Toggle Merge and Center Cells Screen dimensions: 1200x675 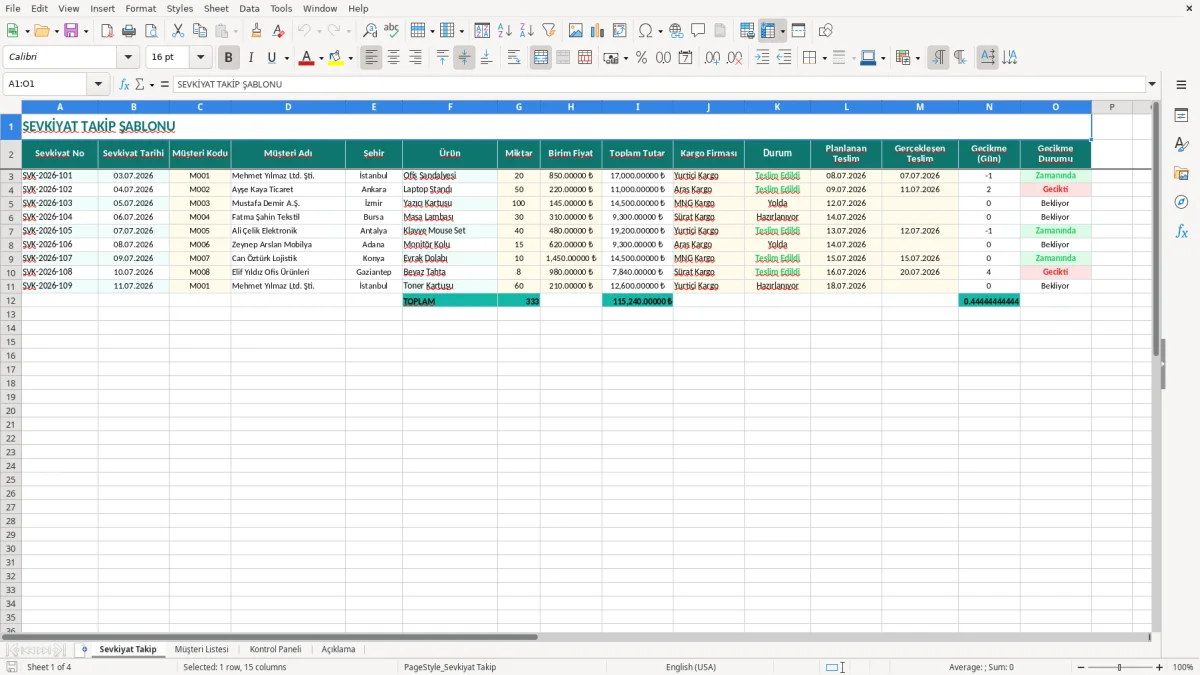click(x=541, y=58)
